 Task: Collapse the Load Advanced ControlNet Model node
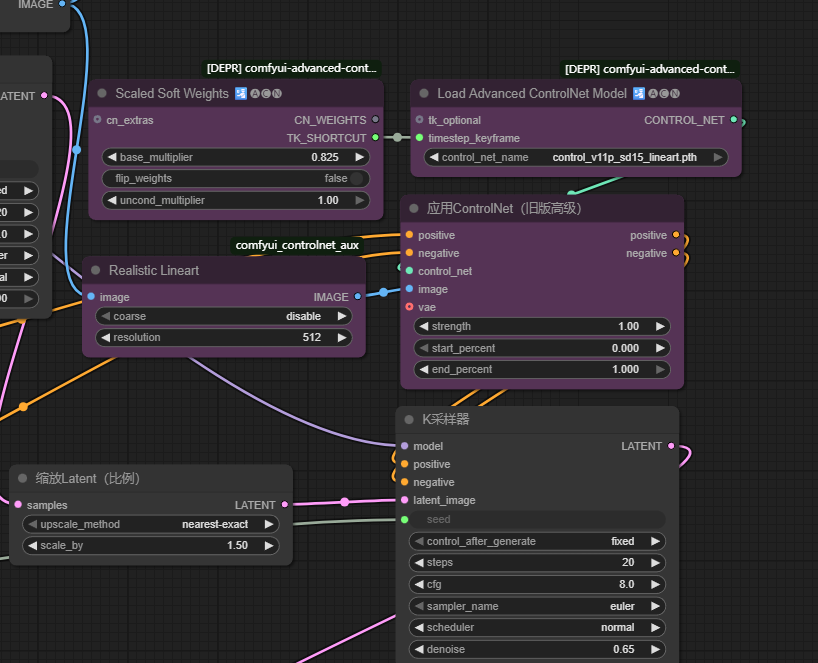424,94
